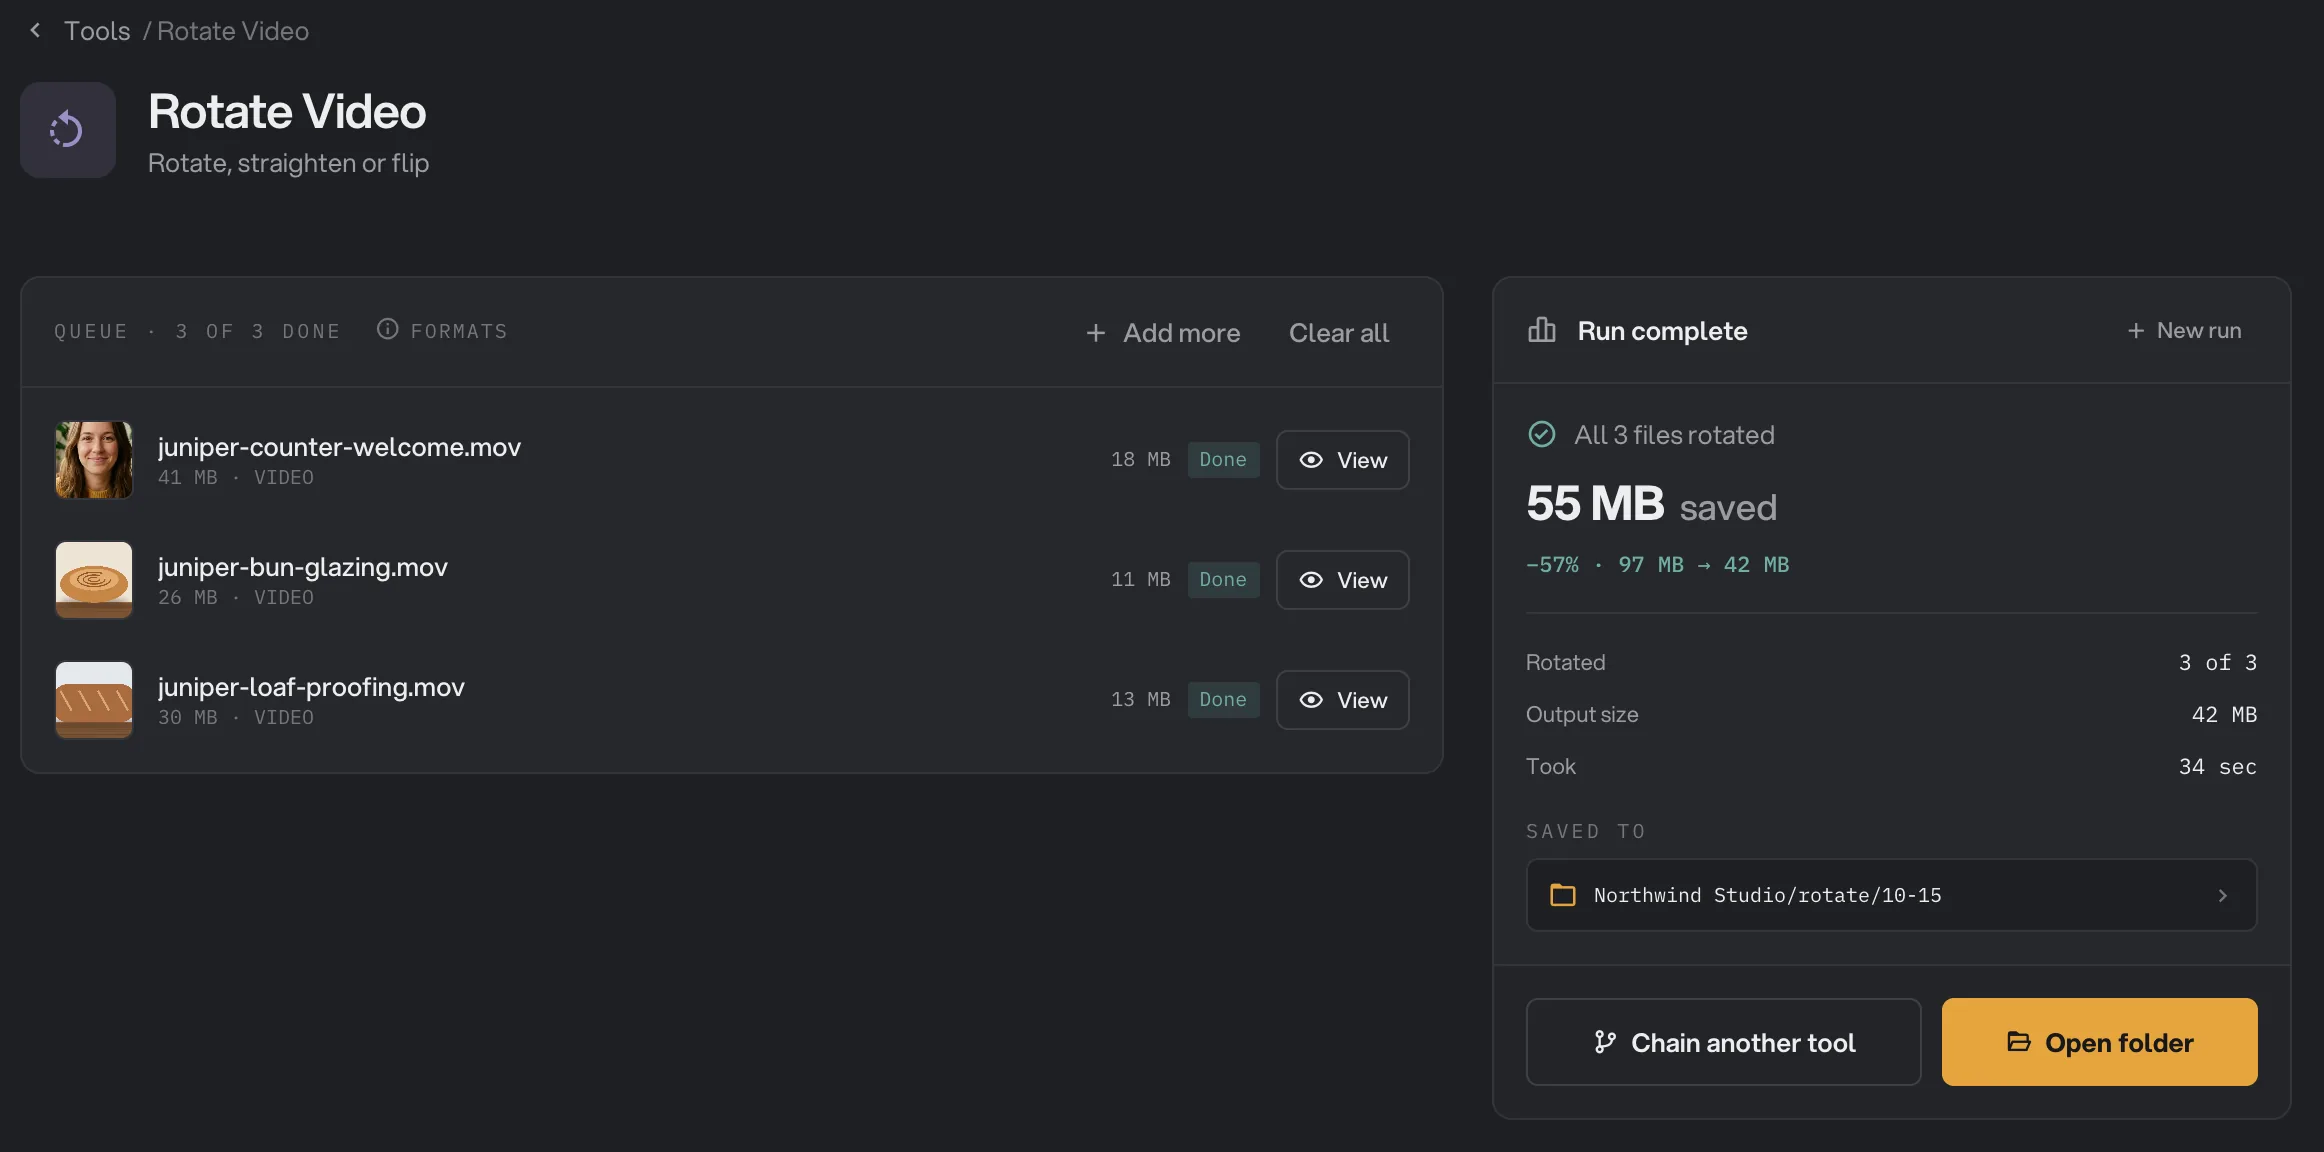Start a New run
Screen dimensions: 2324x1152
pyautogui.click(x=2184, y=330)
